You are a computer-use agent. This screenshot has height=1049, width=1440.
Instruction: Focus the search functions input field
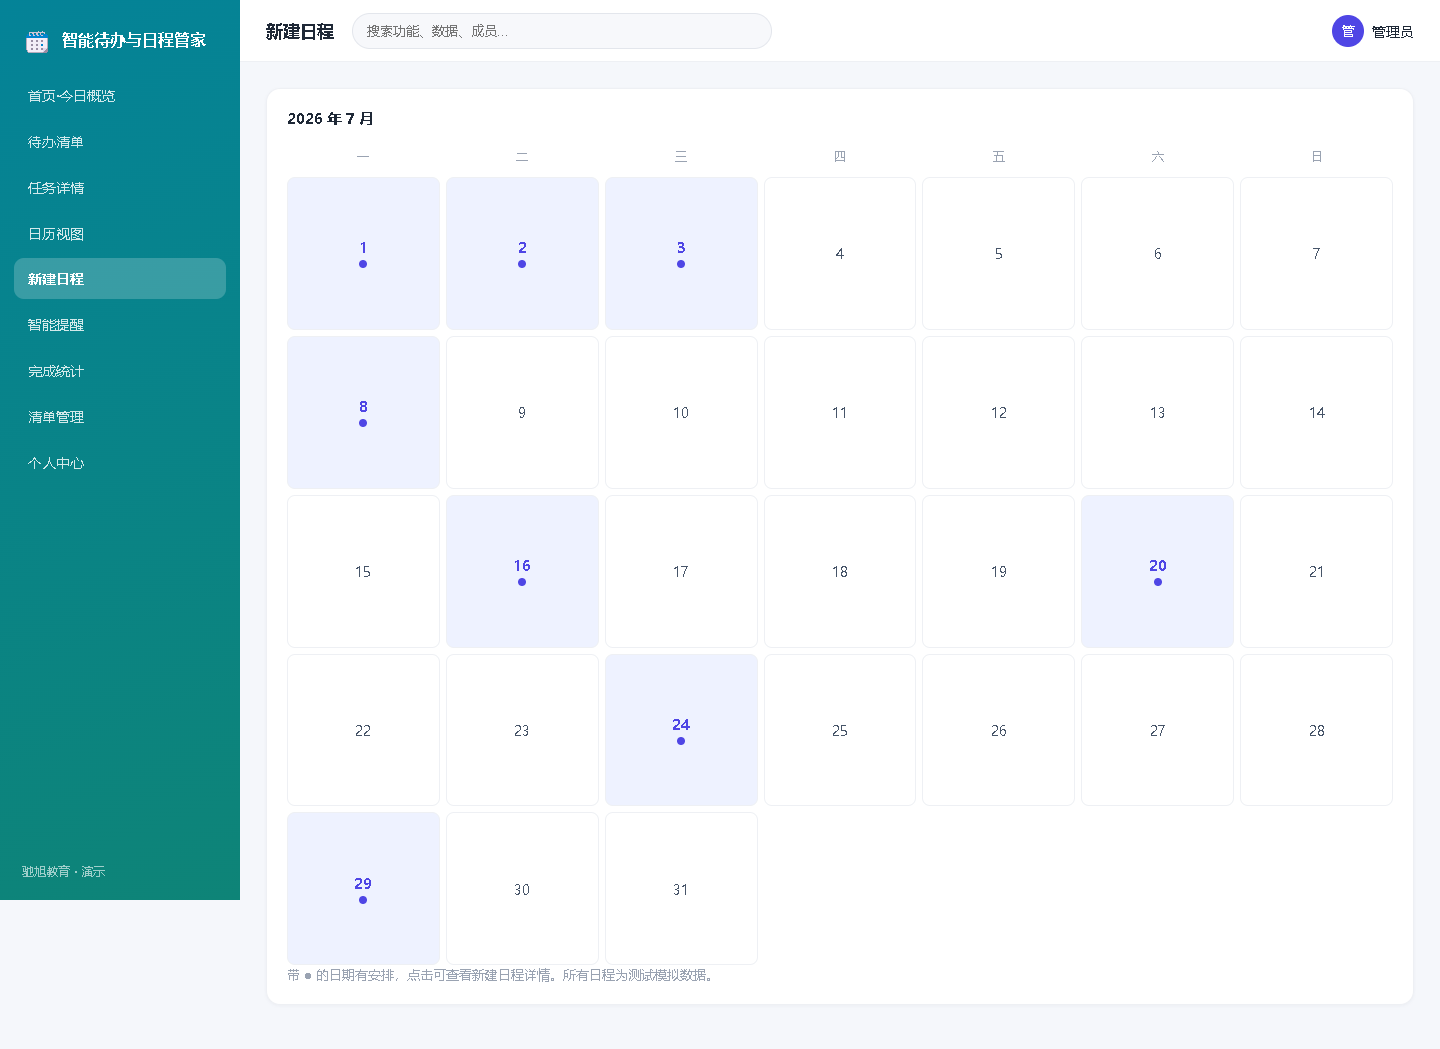point(562,31)
